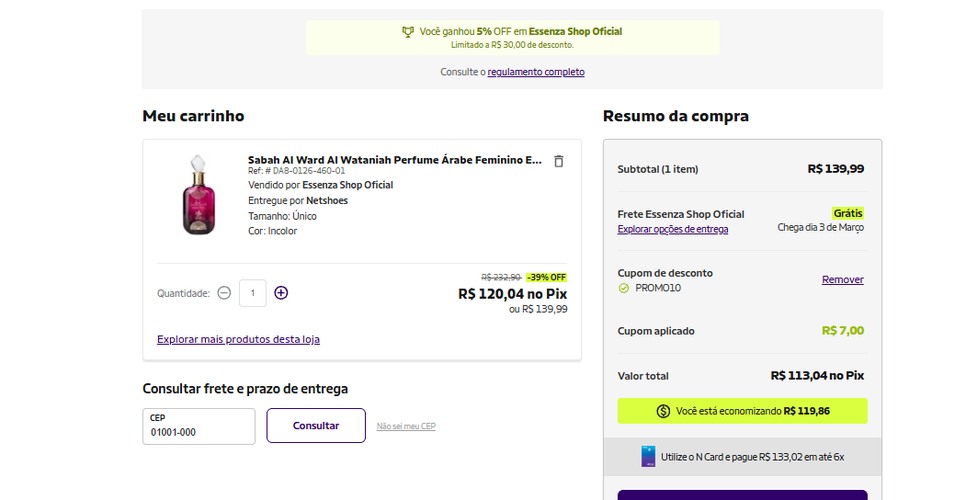Screen dimensions: 966x500
Task: Delete item with the trash icon
Action: [559, 161]
